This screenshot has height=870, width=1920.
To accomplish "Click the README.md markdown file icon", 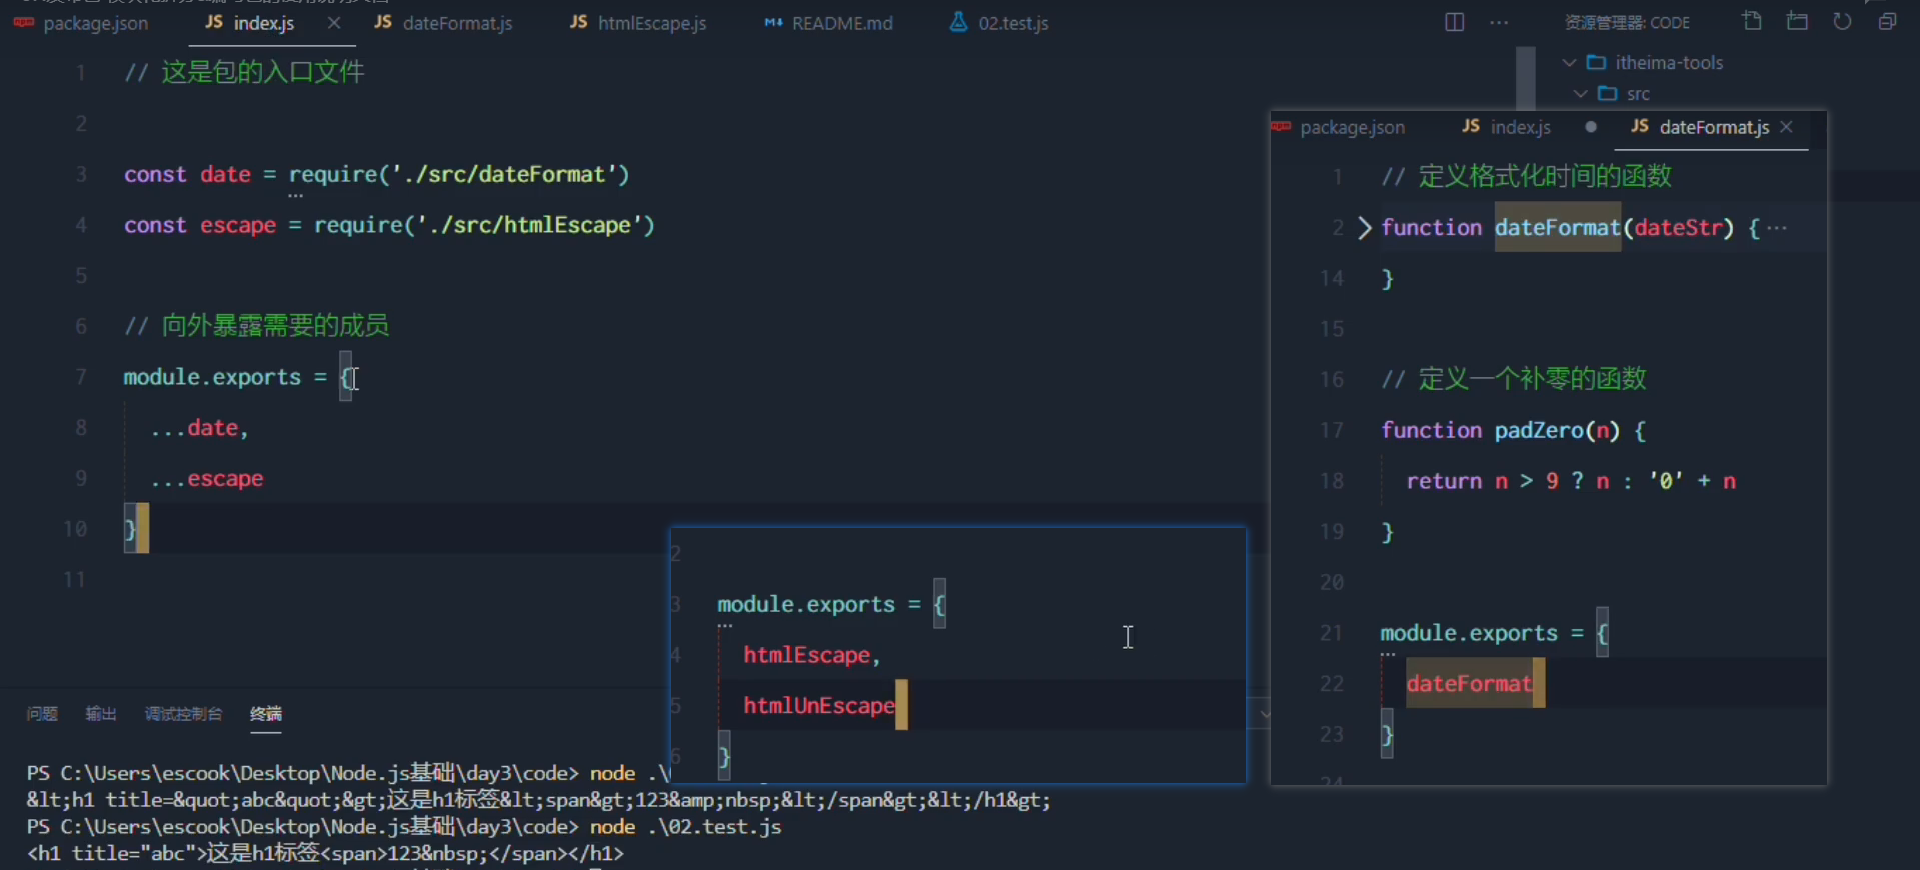I will tap(773, 23).
